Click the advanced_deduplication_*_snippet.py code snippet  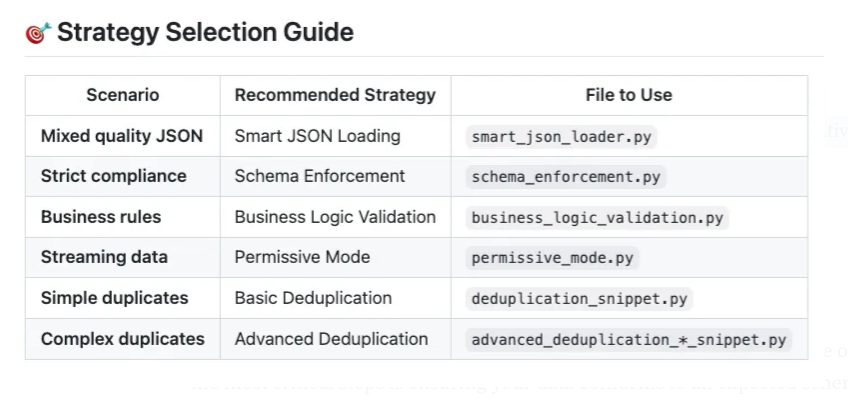[628, 340]
